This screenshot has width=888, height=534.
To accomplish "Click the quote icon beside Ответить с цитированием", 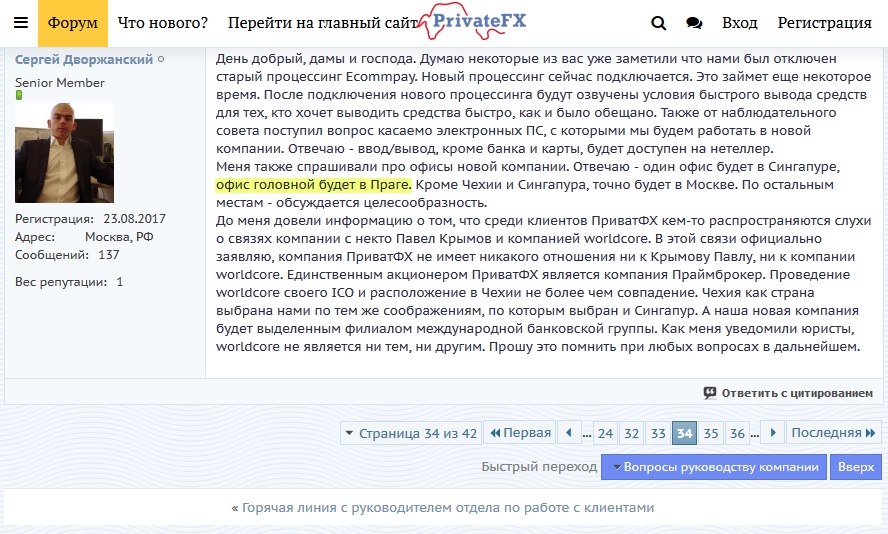I will pyautogui.click(x=710, y=392).
